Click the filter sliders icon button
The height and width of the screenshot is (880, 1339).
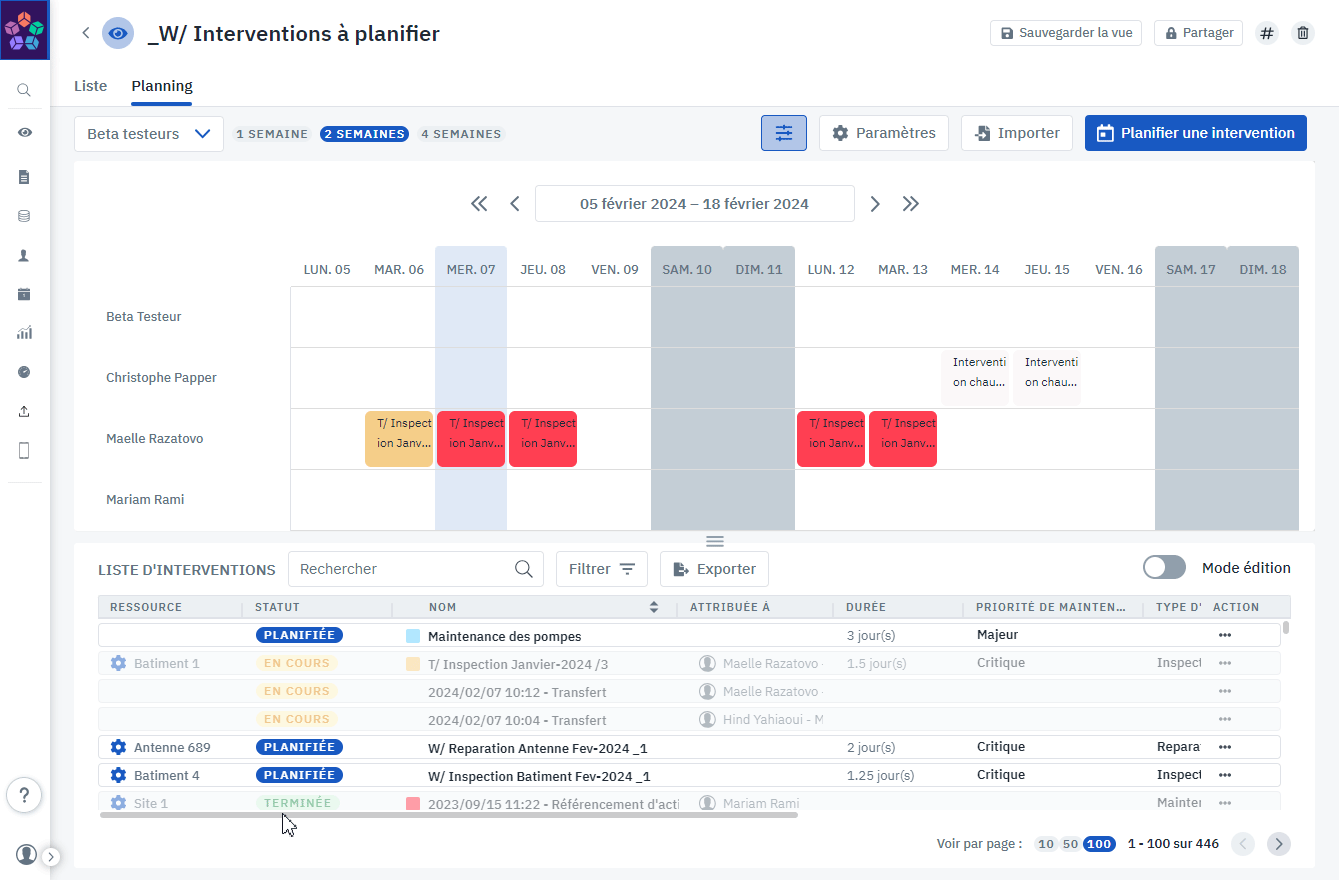click(784, 133)
